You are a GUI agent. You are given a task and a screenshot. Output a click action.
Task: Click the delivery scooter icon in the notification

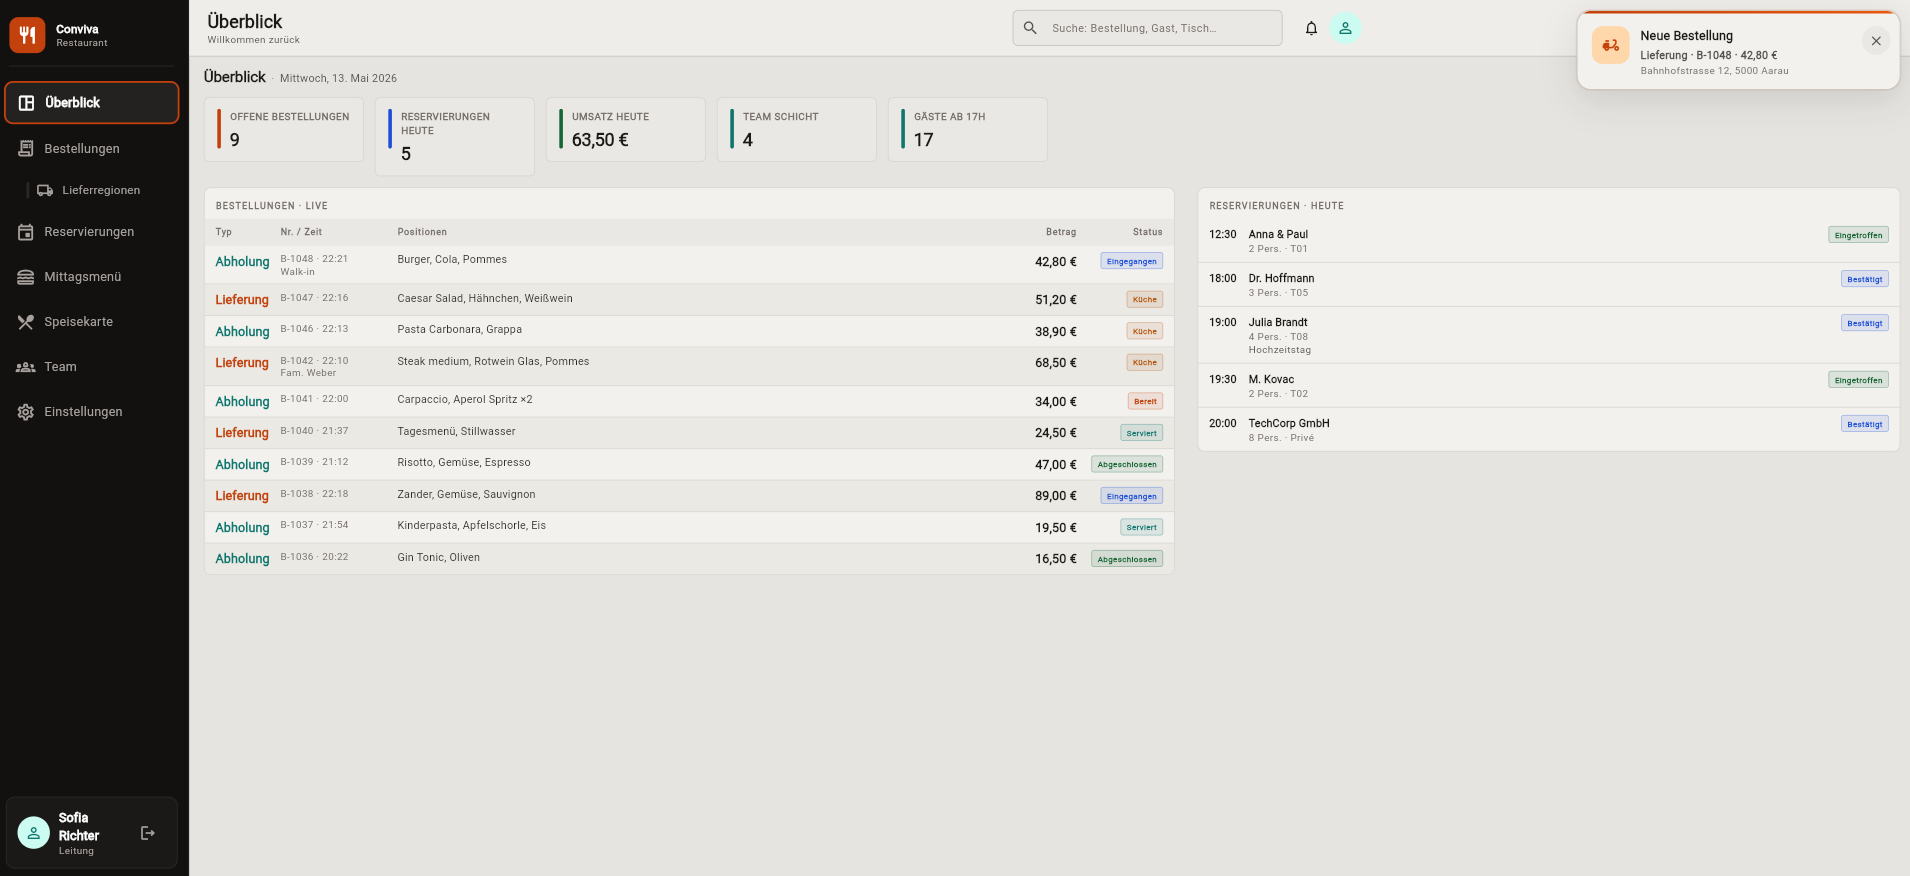click(1611, 45)
